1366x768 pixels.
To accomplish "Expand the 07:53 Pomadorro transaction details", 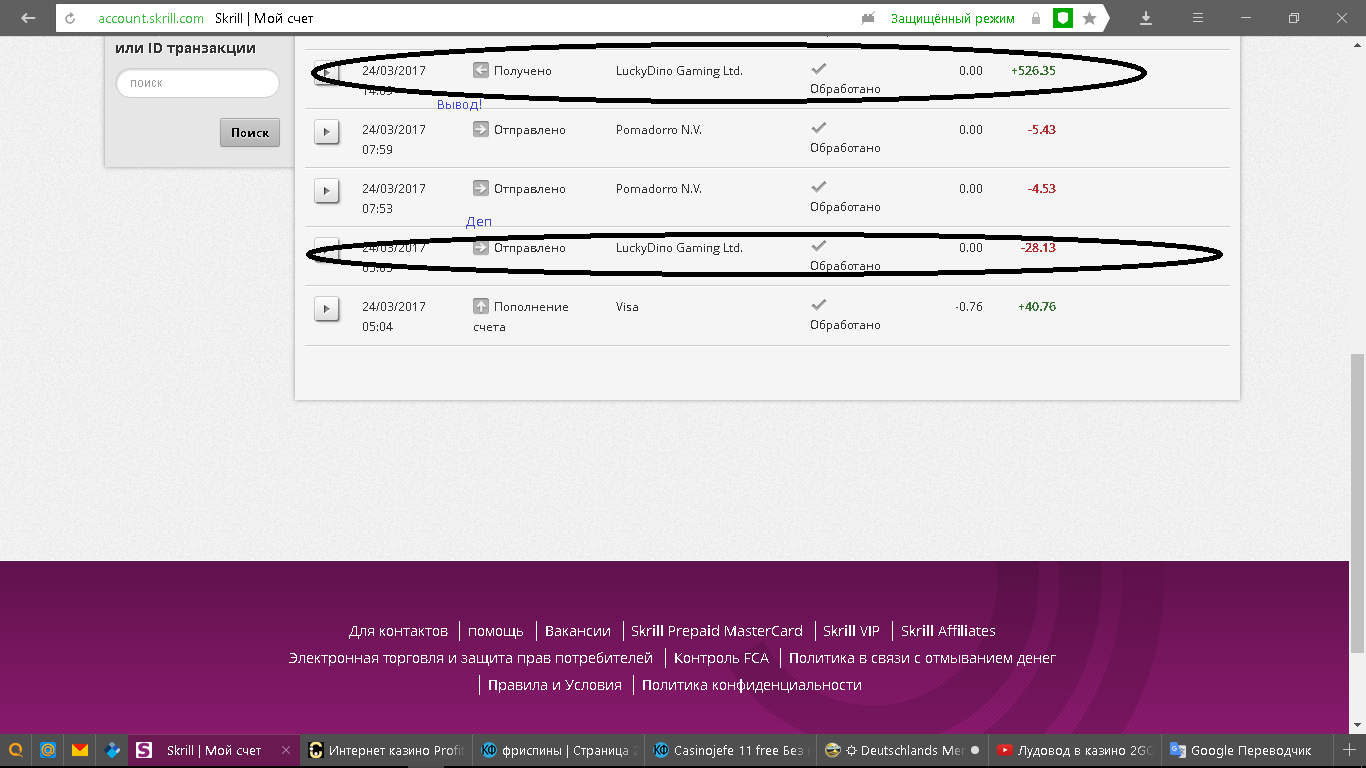I will pyautogui.click(x=327, y=190).
